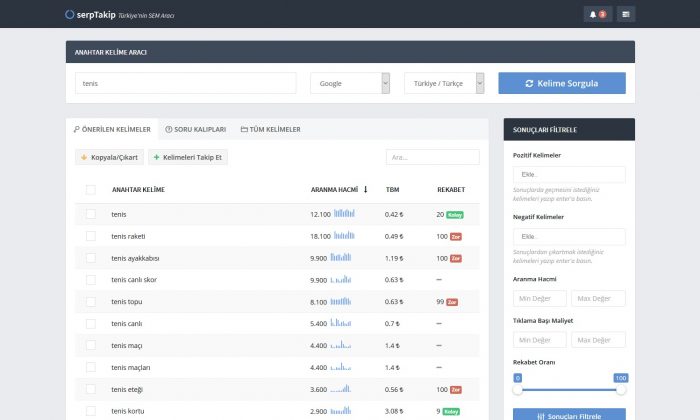Open the hamburger menu icon in header
The width and height of the screenshot is (700, 420).
click(625, 14)
